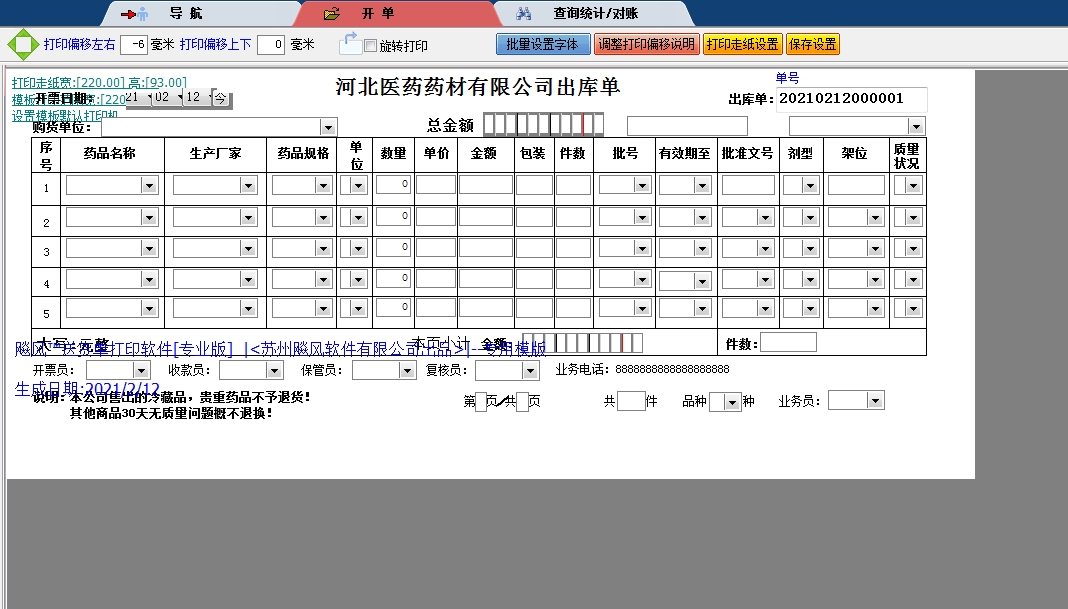Click inside the 件数 input field
Viewport: 1068px width, 609px height.
789,342
